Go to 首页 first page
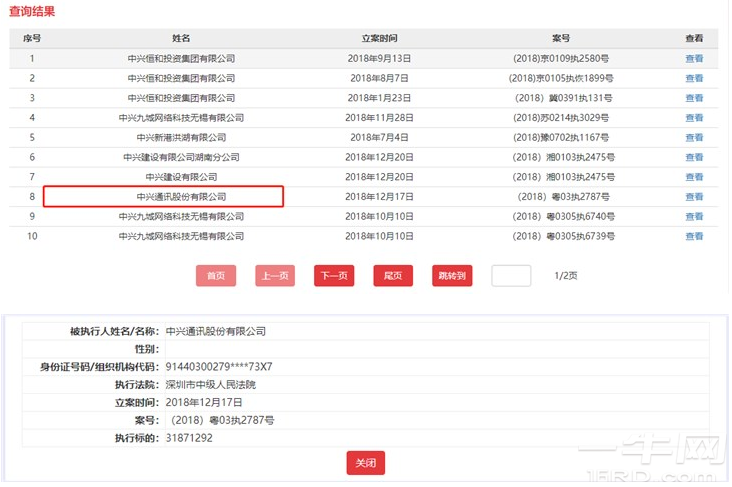Viewport: 732px width, 487px height. (x=216, y=275)
